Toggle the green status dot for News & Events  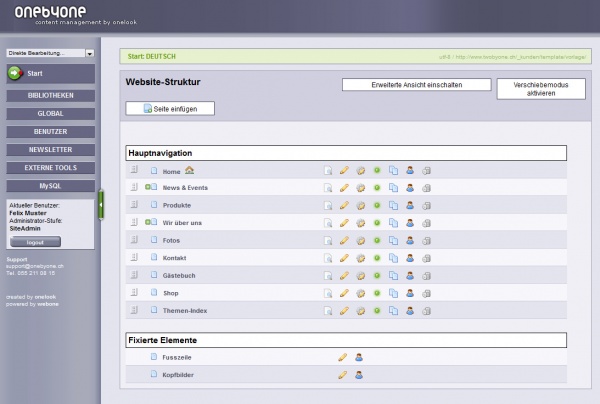pos(377,188)
